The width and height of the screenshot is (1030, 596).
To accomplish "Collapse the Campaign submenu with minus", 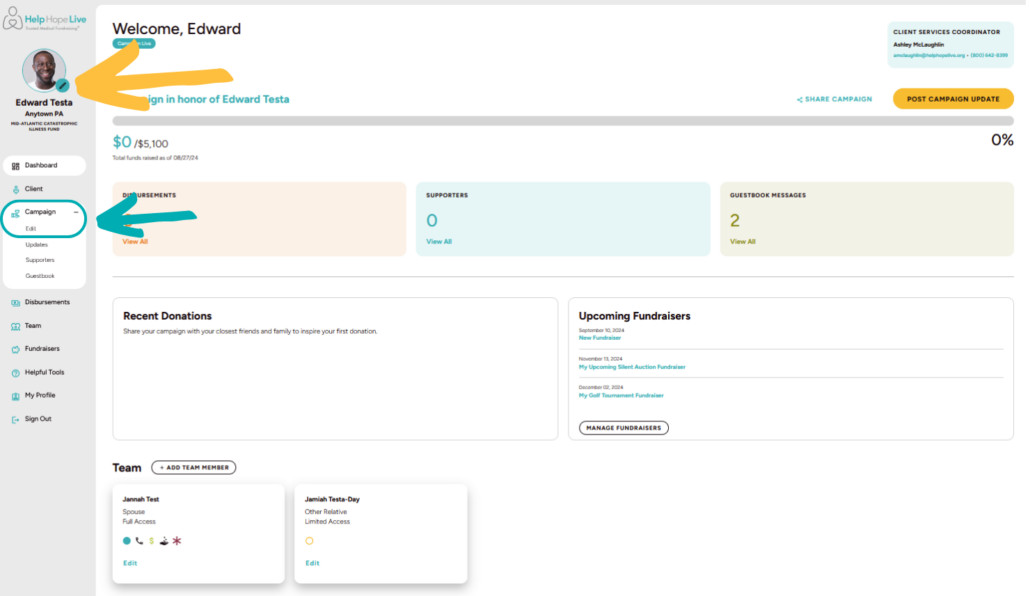I will [76, 212].
